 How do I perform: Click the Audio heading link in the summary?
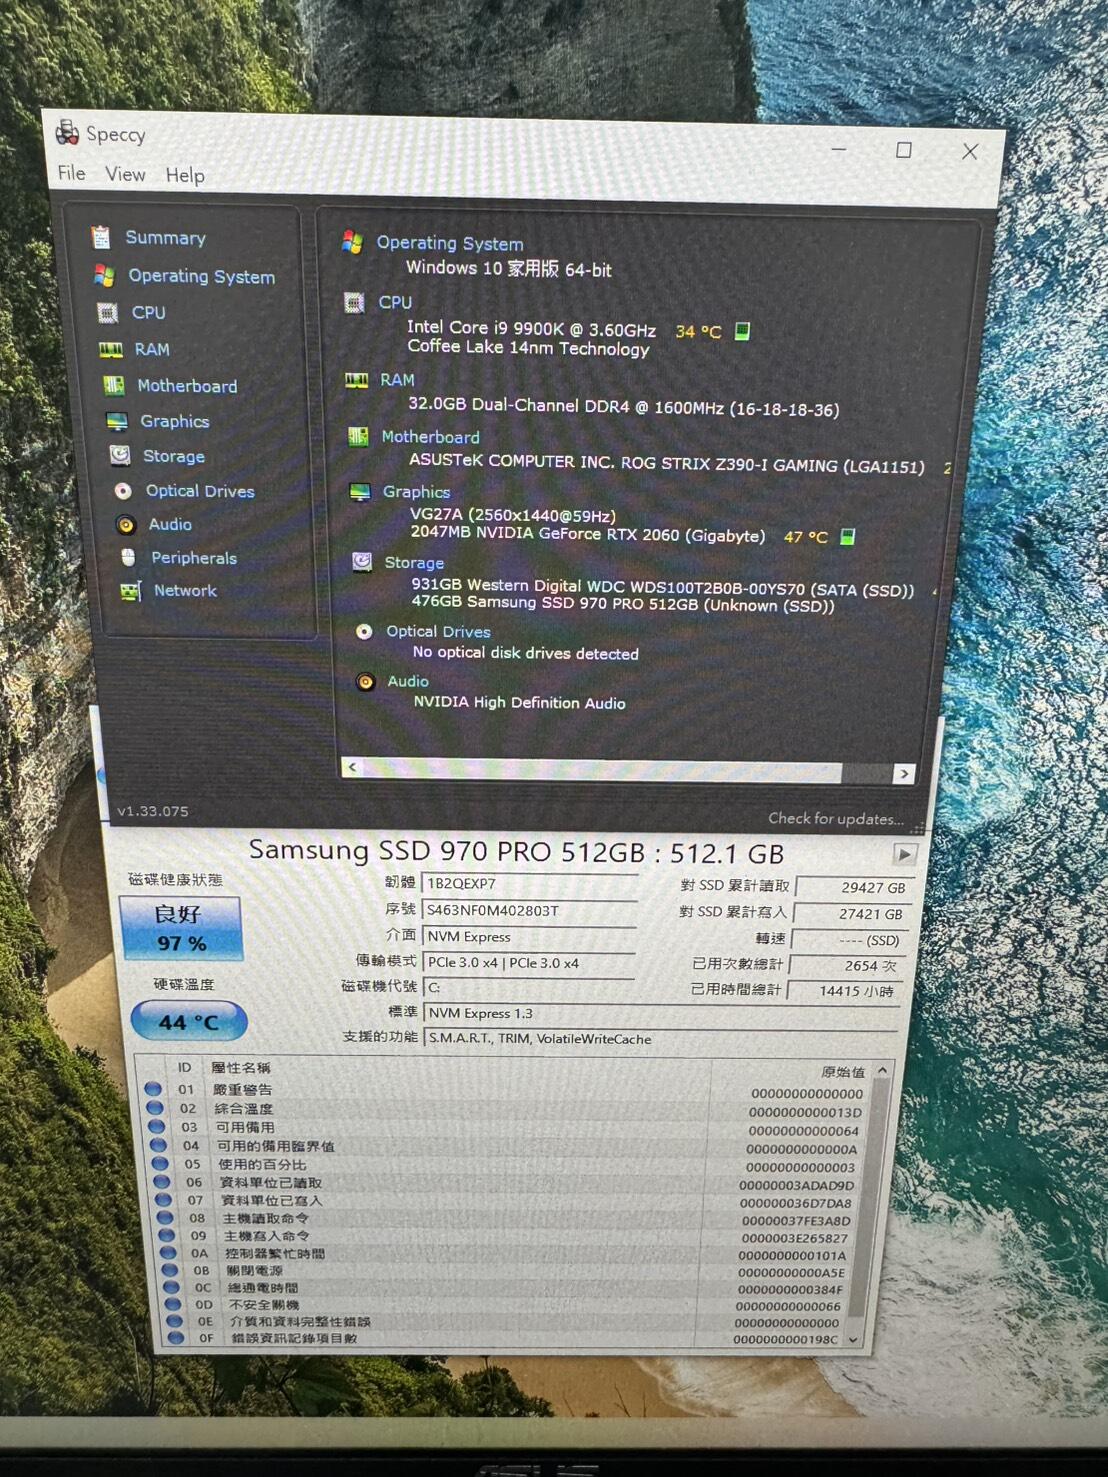click(408, 681)
